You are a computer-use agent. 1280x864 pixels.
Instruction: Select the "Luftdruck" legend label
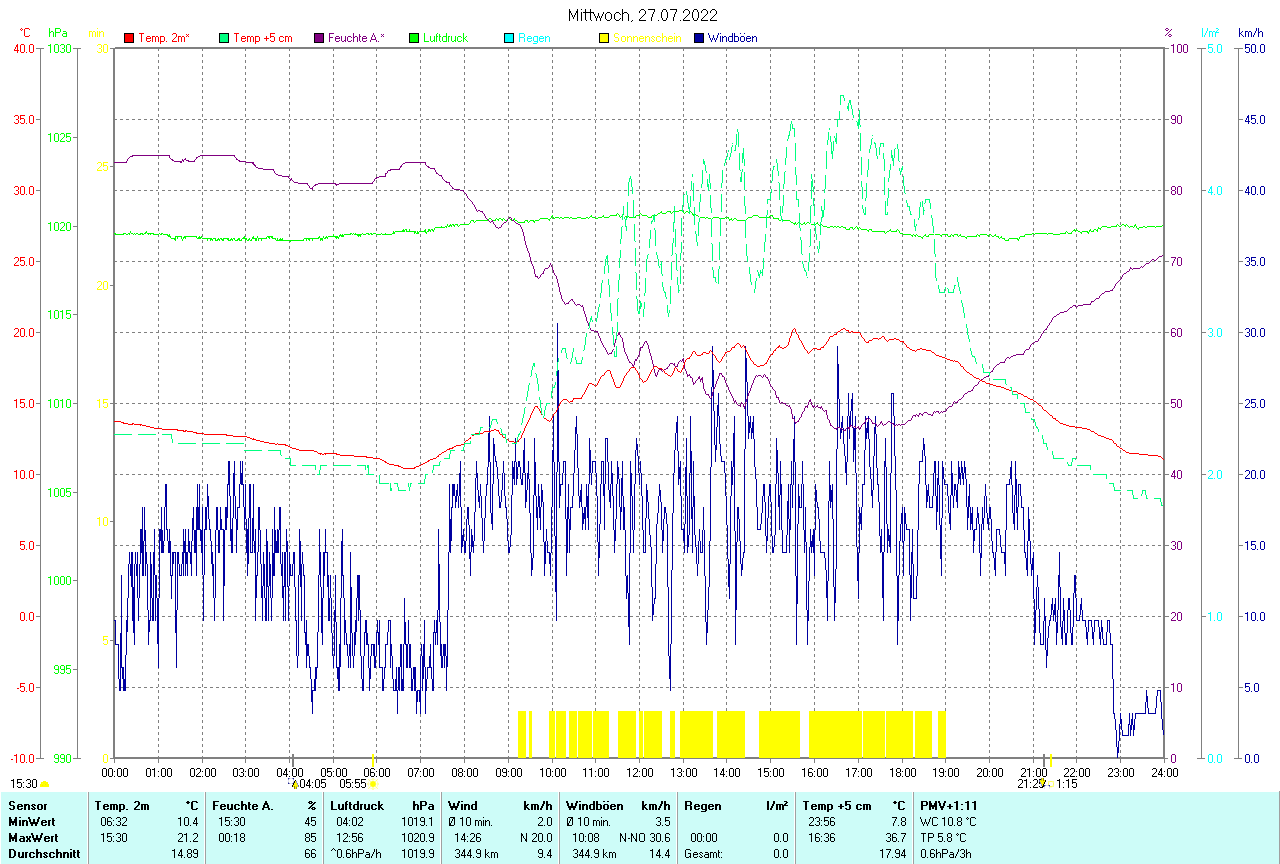446,38
